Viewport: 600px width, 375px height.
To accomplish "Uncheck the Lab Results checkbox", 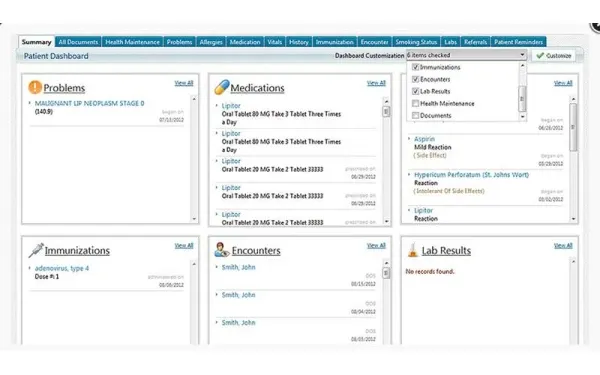I will click(415, 91).
